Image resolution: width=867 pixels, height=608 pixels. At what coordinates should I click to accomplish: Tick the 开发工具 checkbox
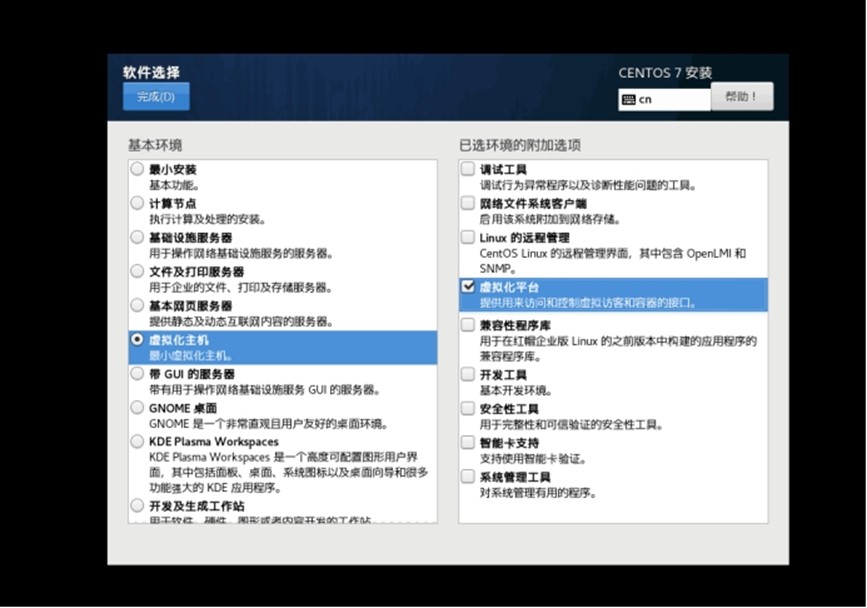[468, 374]
